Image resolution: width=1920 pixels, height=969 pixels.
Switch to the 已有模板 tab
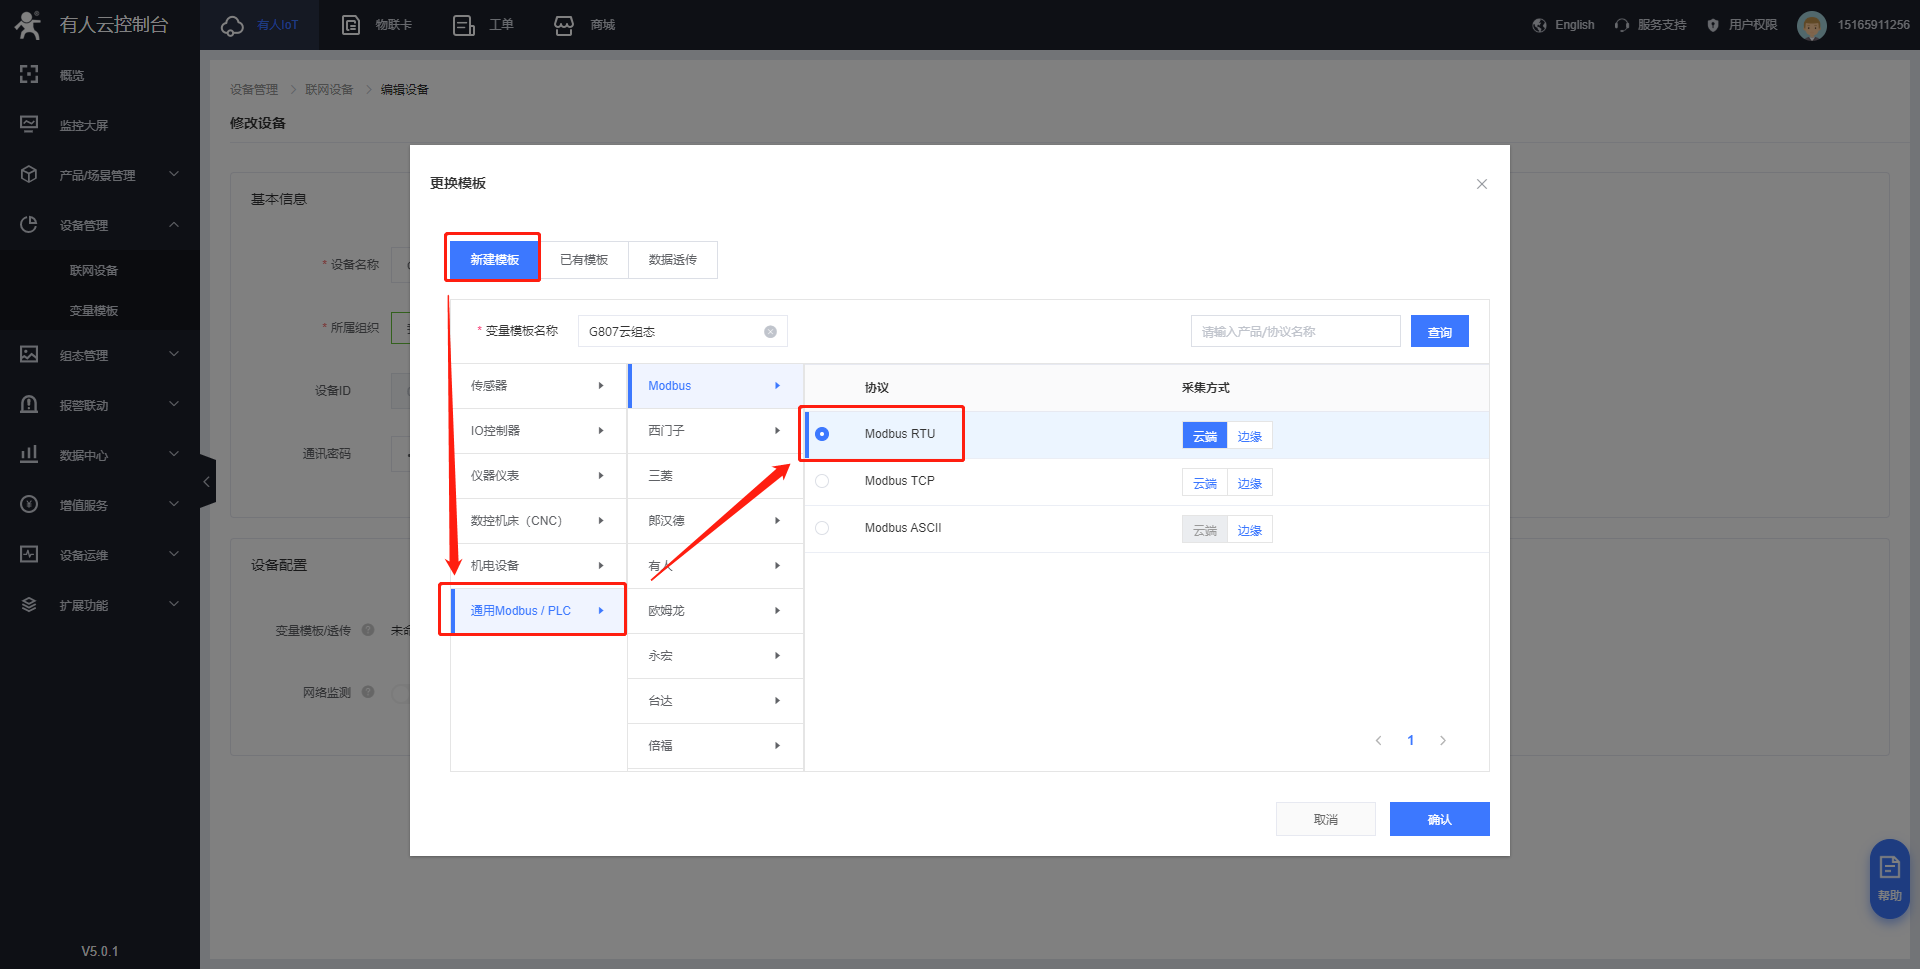[584, 260]
